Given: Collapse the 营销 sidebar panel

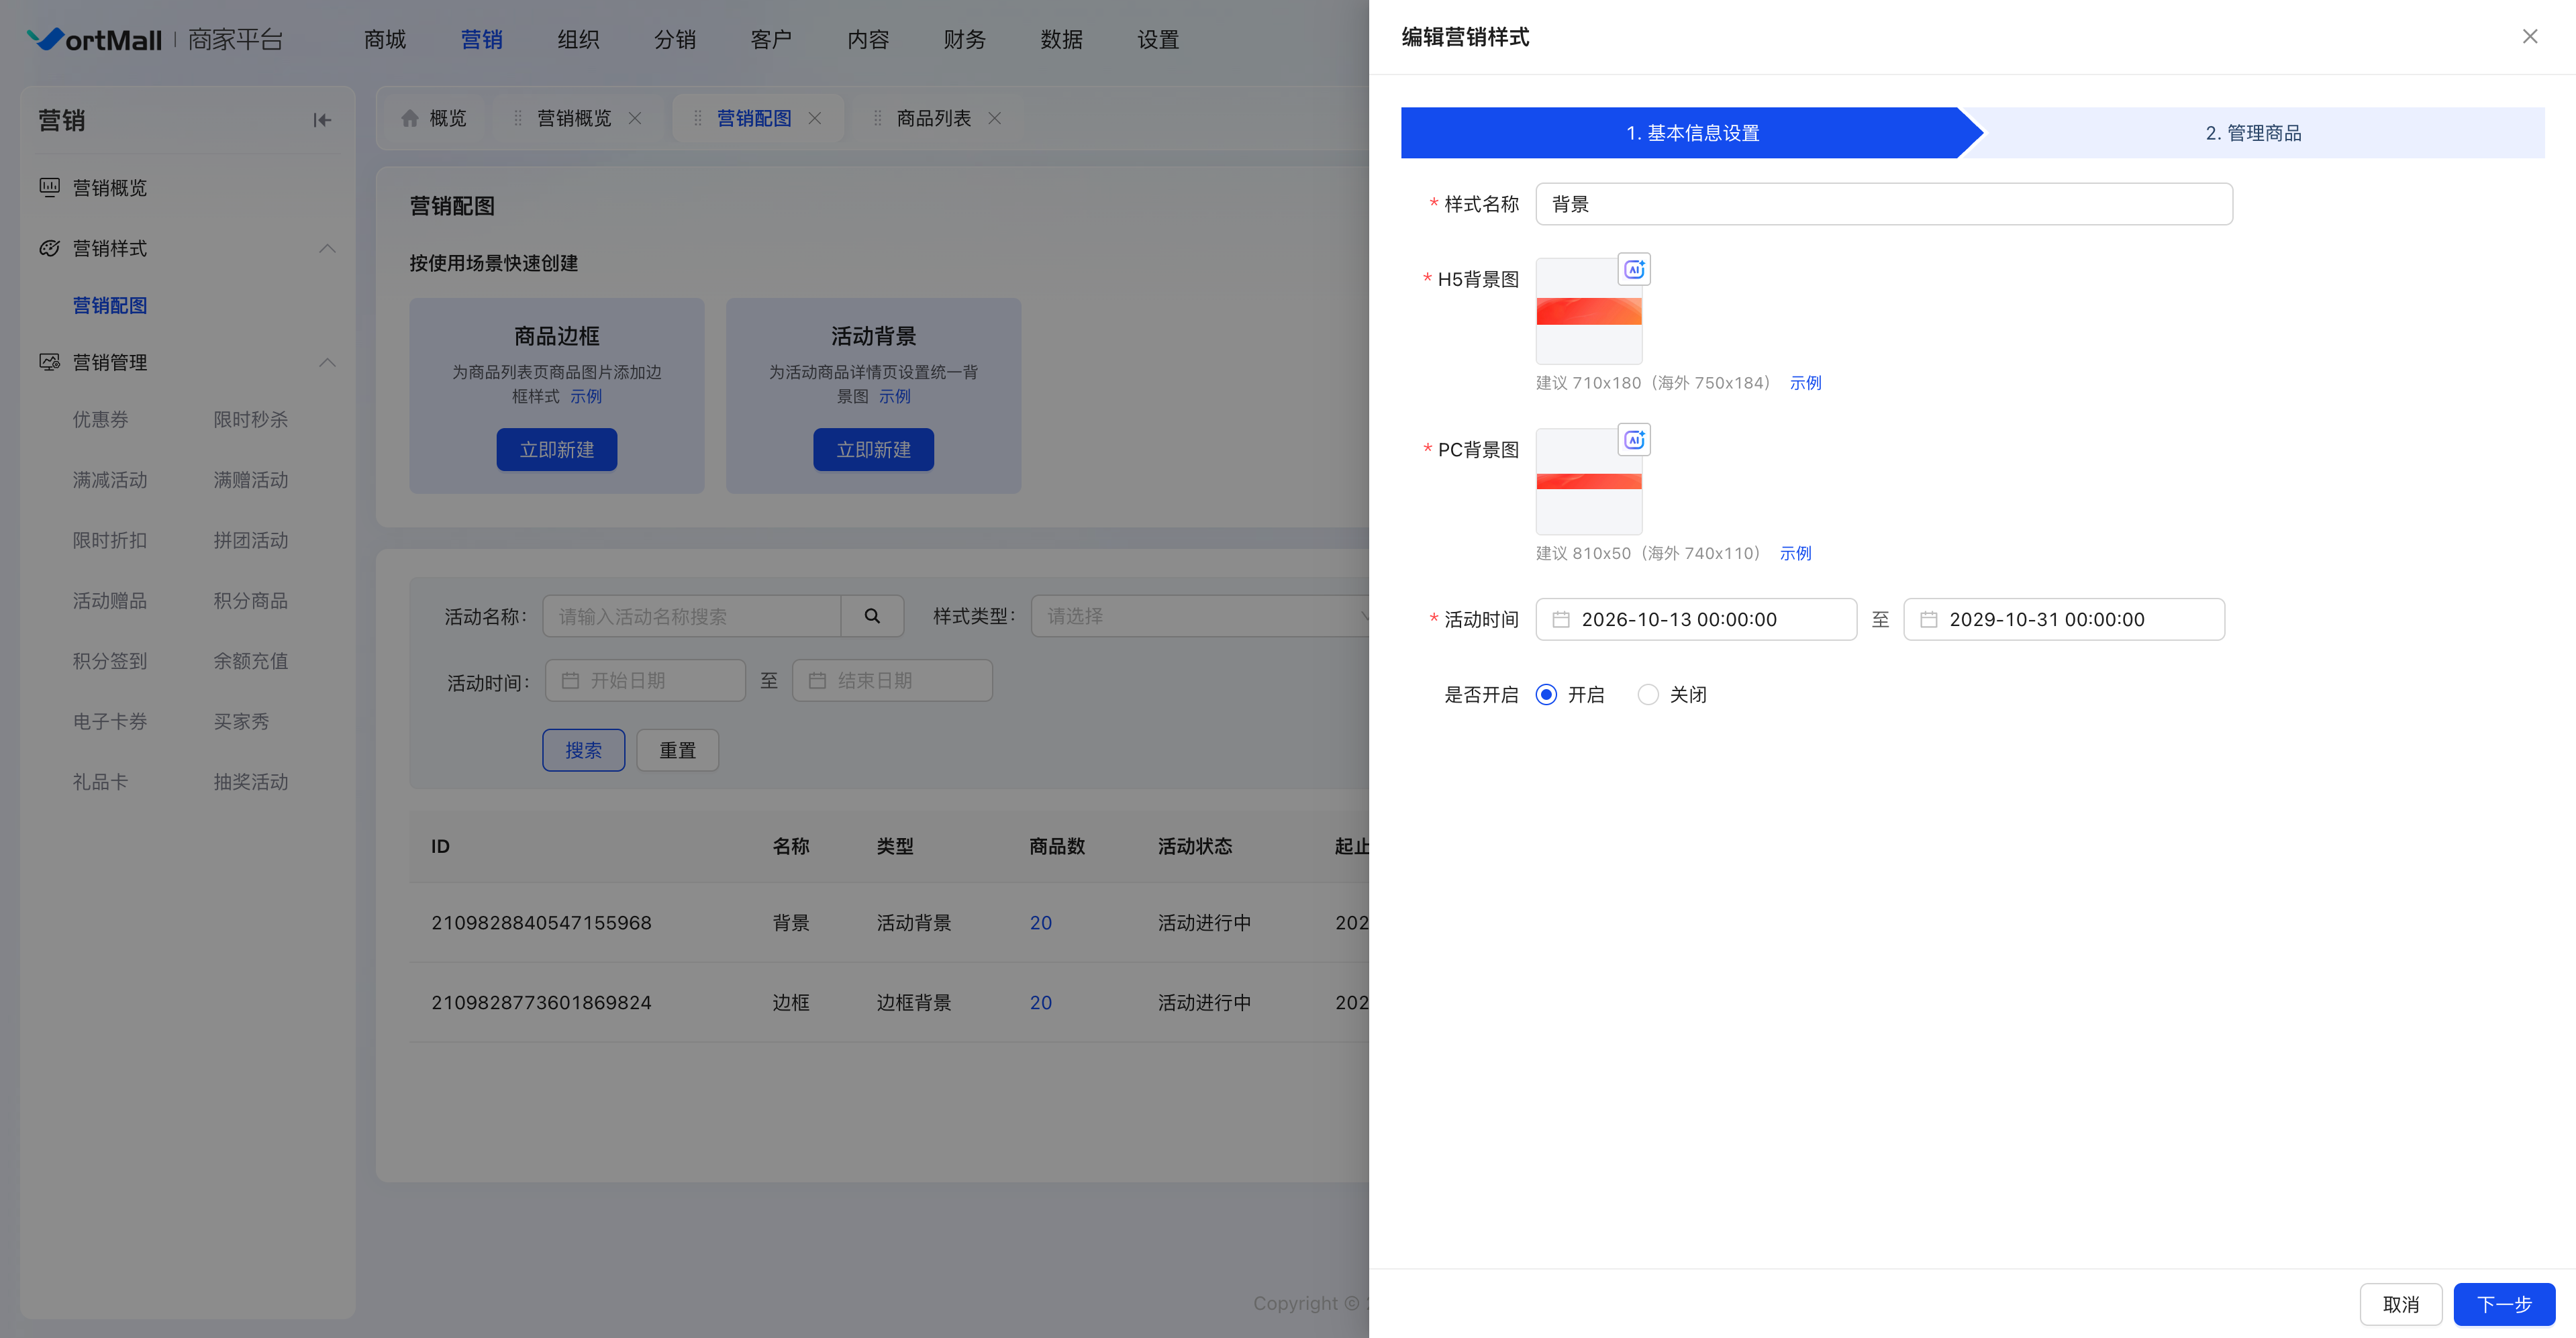Looking at the screenshot, I should 322,120.
